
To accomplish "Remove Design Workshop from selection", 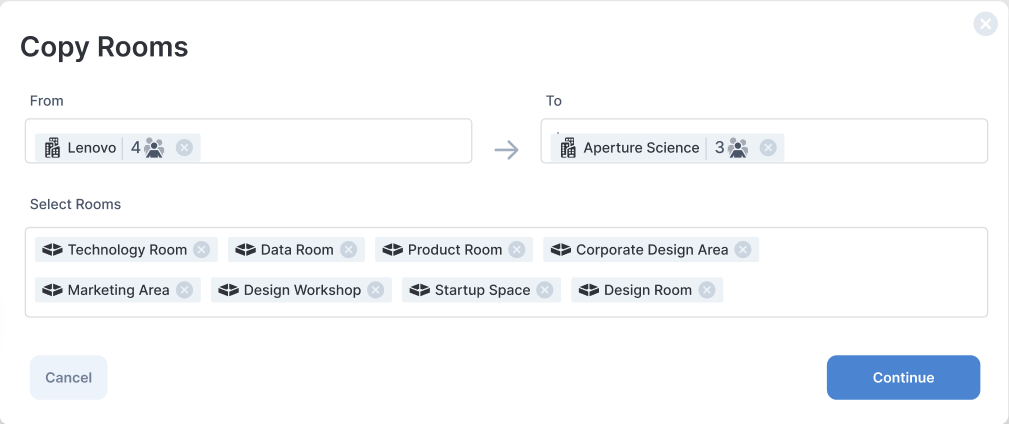I will [376, 290].
